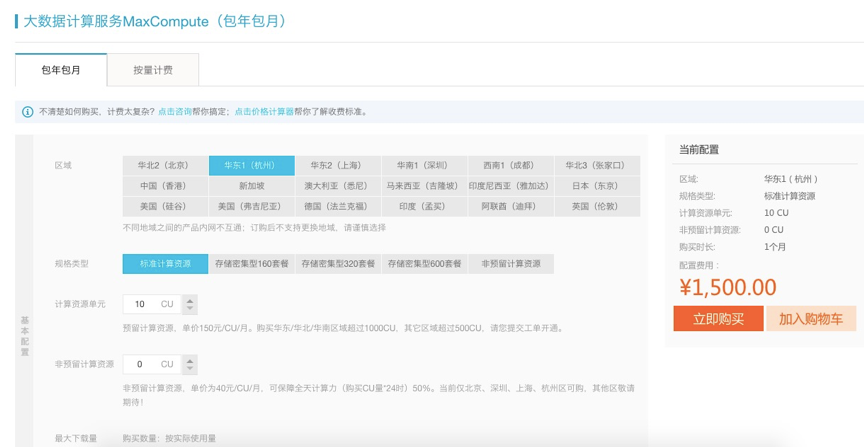Open the 点击价格计算器 link

tap(264, 112)
